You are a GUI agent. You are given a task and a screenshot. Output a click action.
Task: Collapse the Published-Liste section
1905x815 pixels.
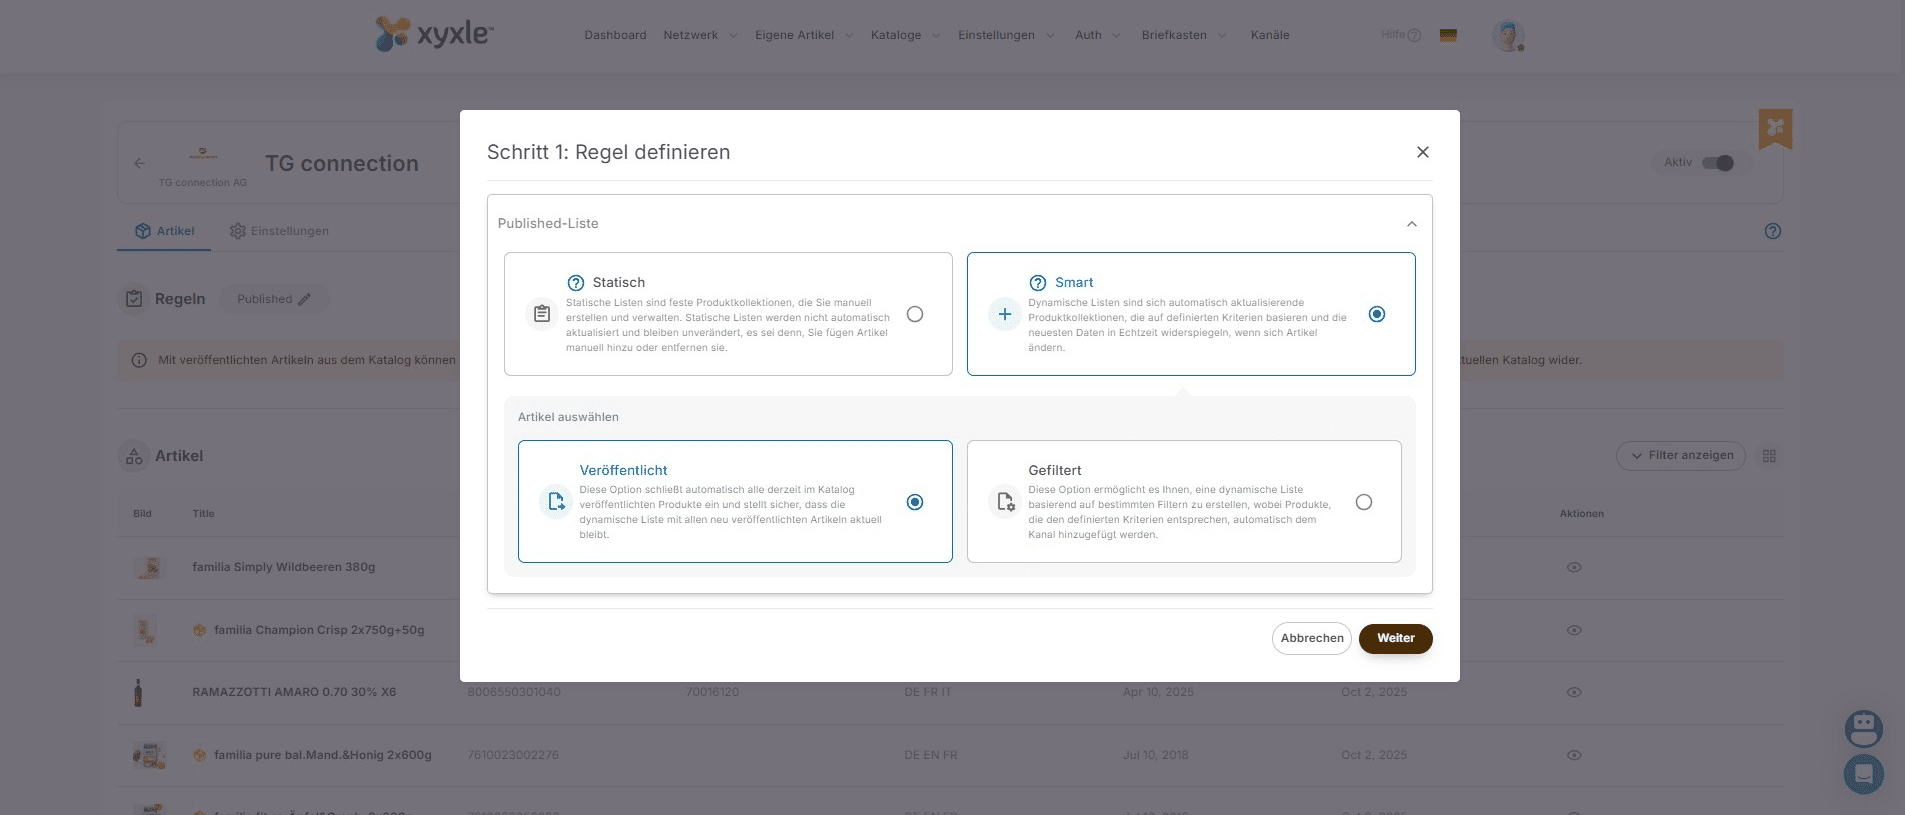point(1411,224)
